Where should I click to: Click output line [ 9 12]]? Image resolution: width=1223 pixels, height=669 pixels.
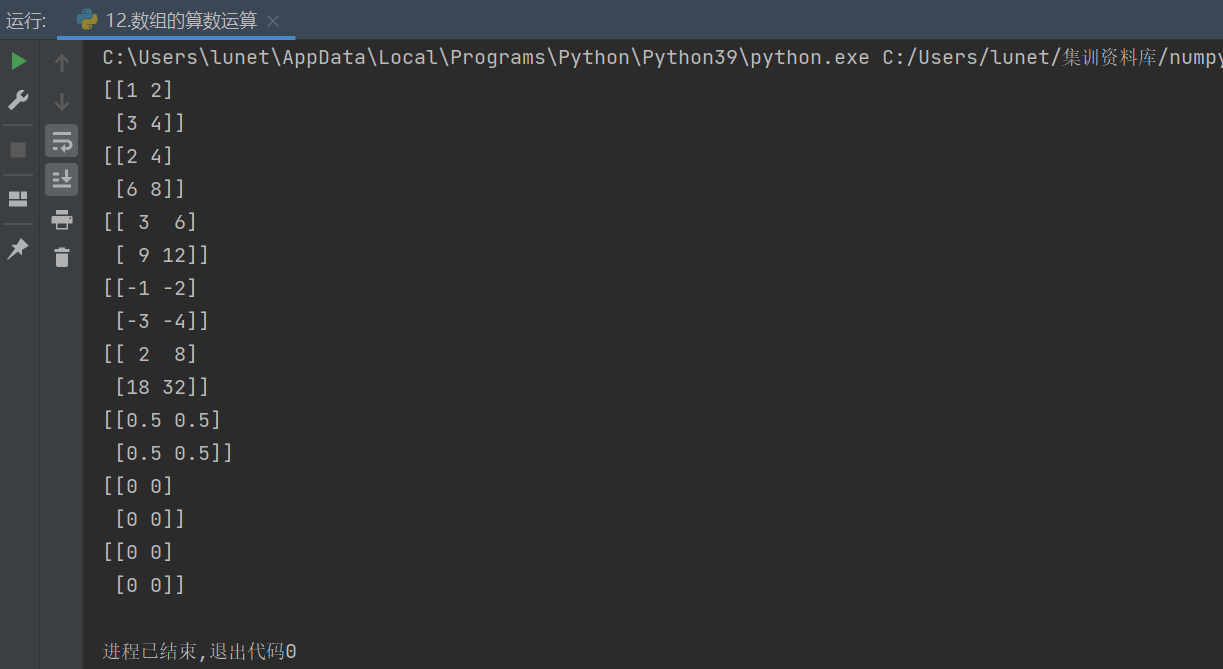click(x=162, y=255)
